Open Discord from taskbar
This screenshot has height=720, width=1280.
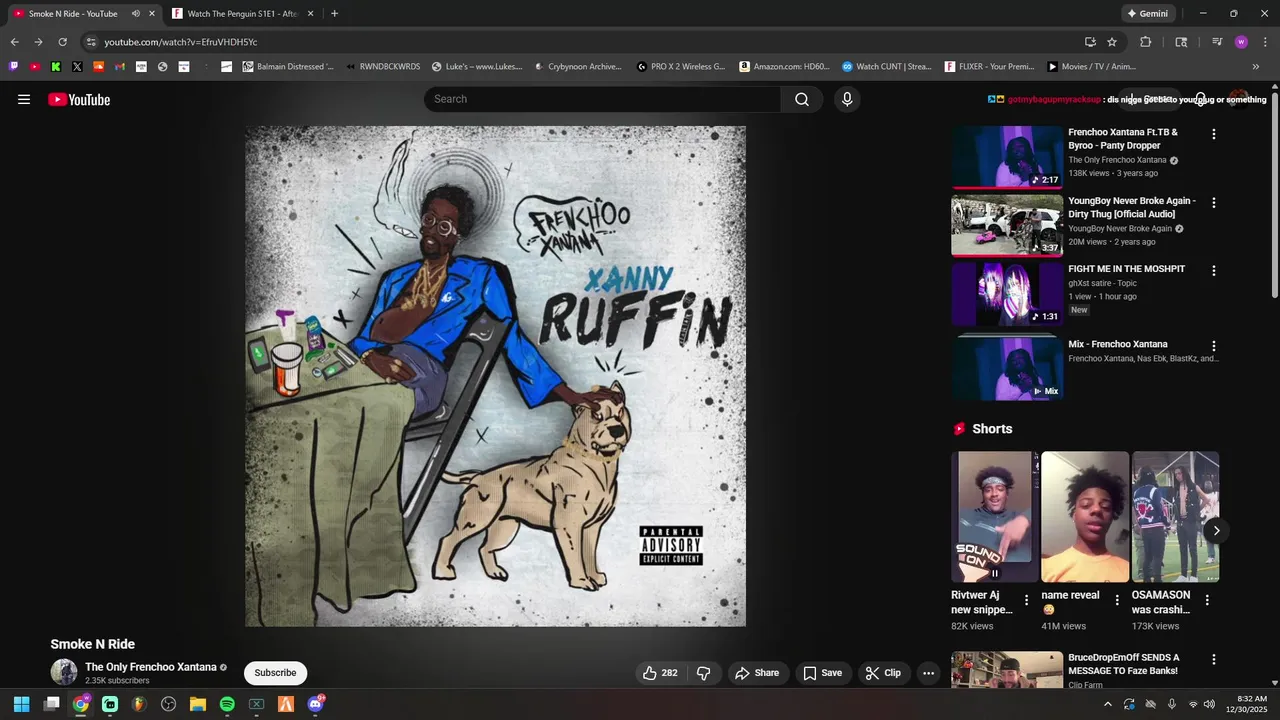coord(316,704)
